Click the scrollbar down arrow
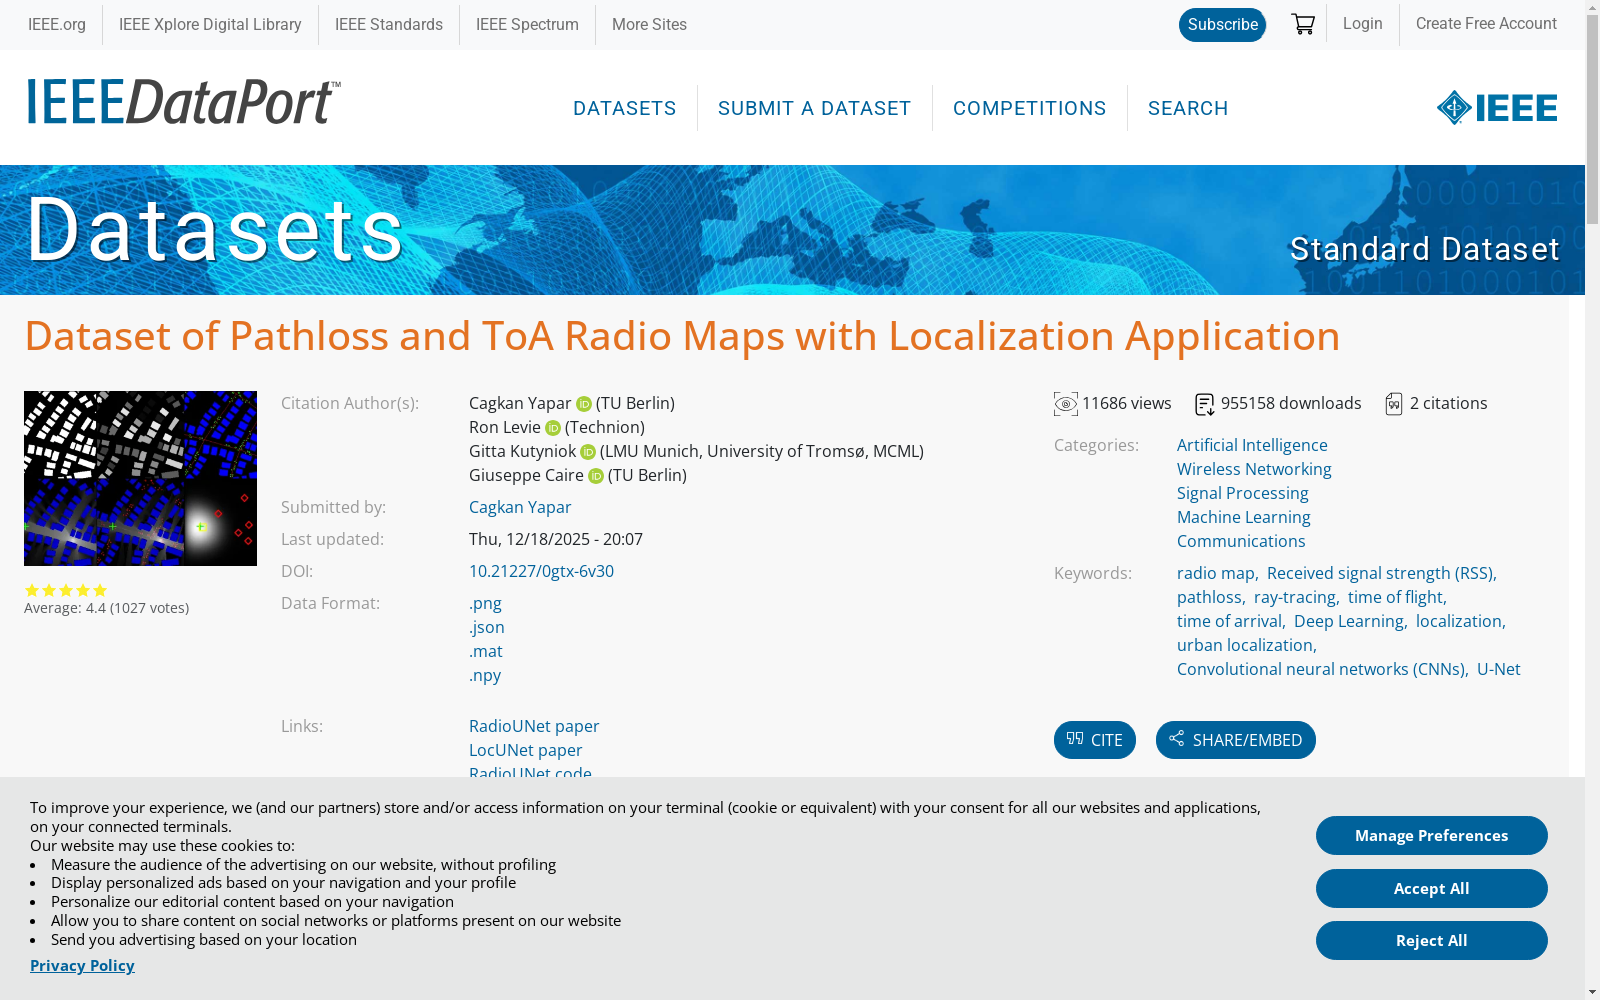The image size is (1600, 1000). pyautogui.click(x=1592, y=992)
